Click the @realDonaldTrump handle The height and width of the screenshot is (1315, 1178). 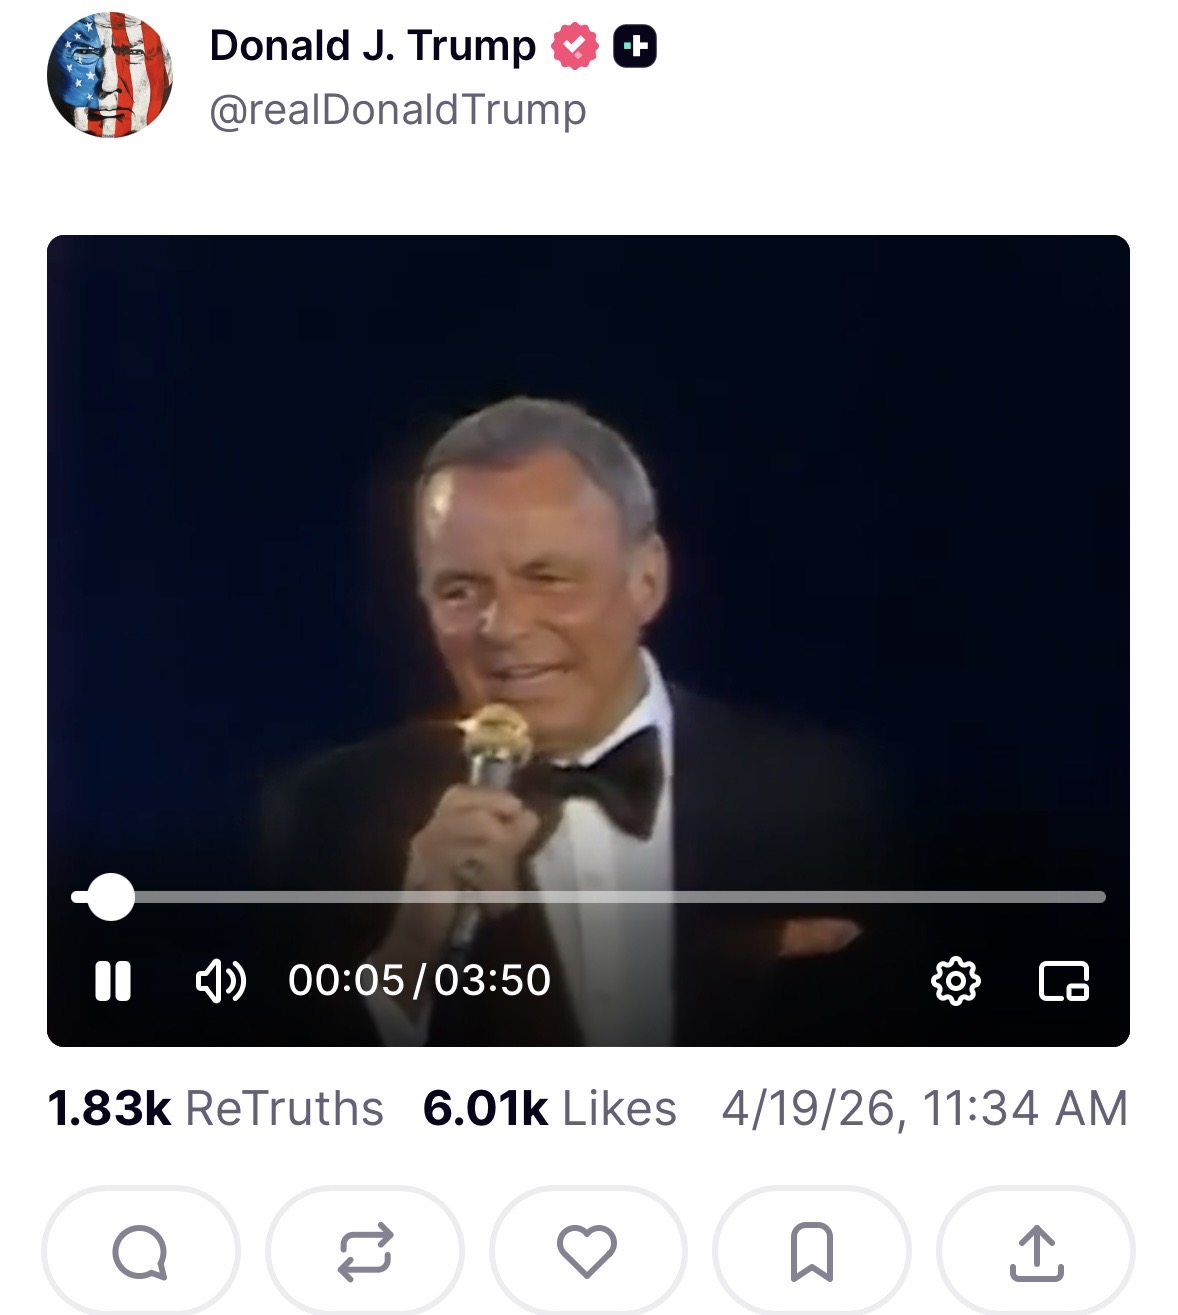coord(398,110)
